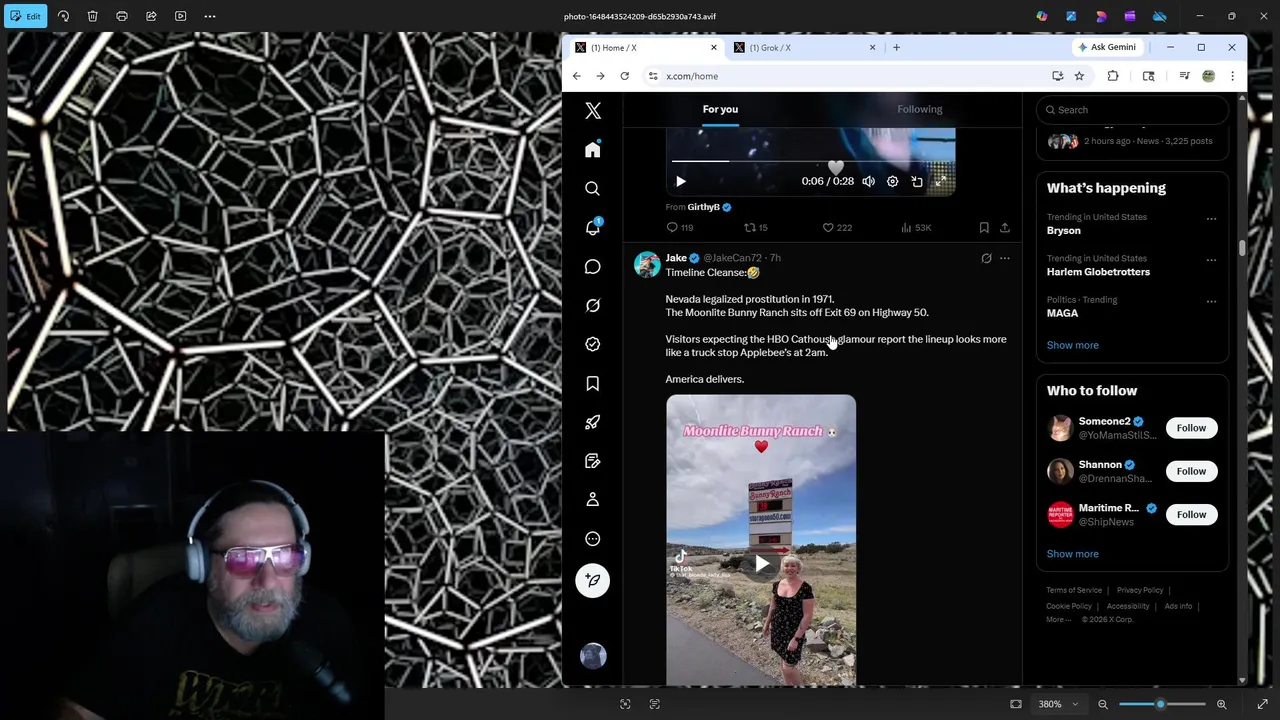
Task: Close the Grok / X tab
Action: click(872, 47)
